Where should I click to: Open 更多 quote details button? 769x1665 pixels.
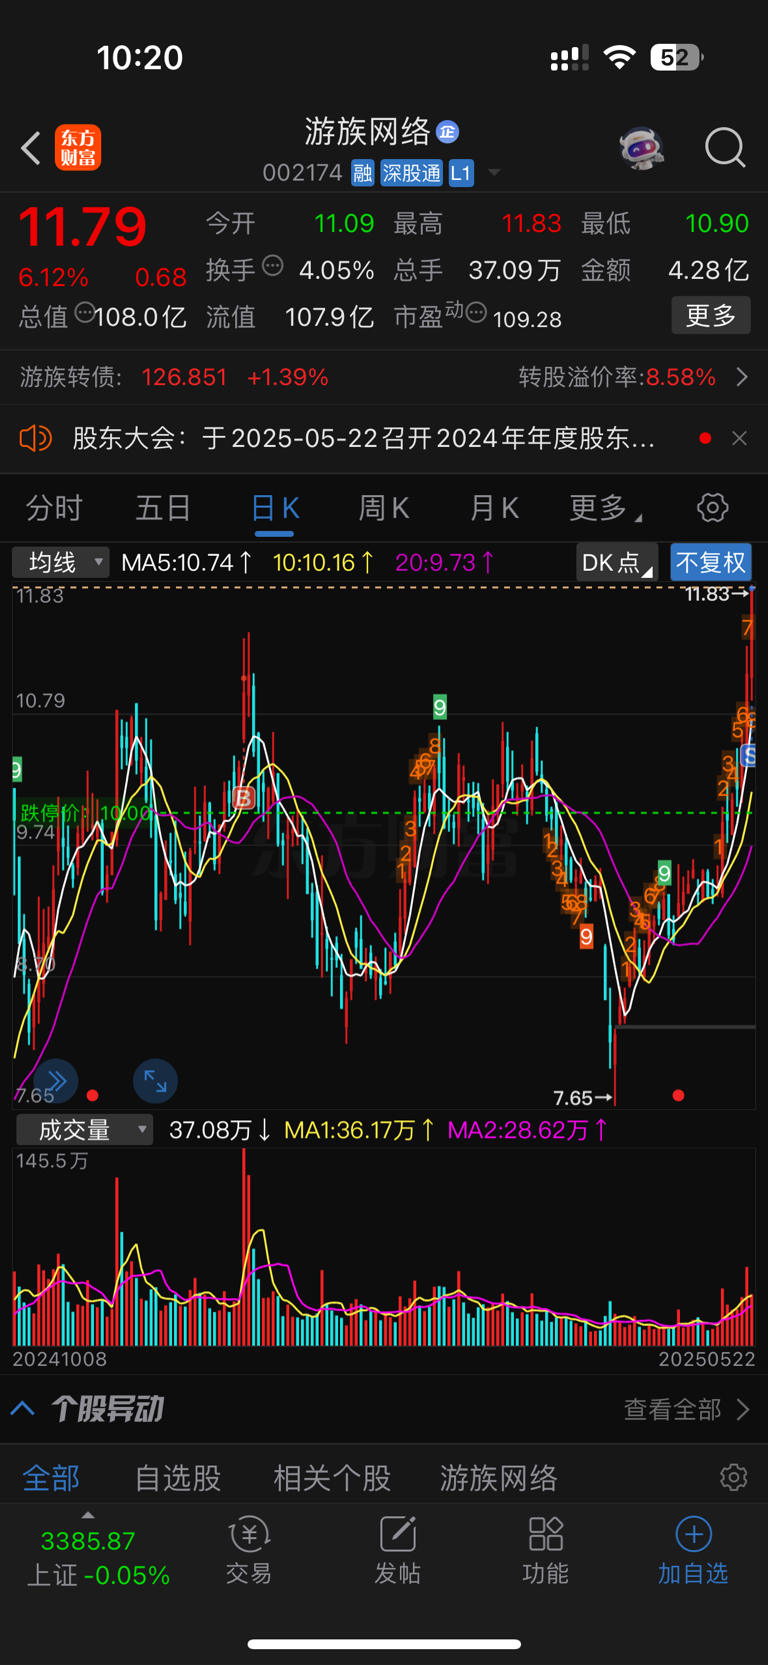click(711, 316)
